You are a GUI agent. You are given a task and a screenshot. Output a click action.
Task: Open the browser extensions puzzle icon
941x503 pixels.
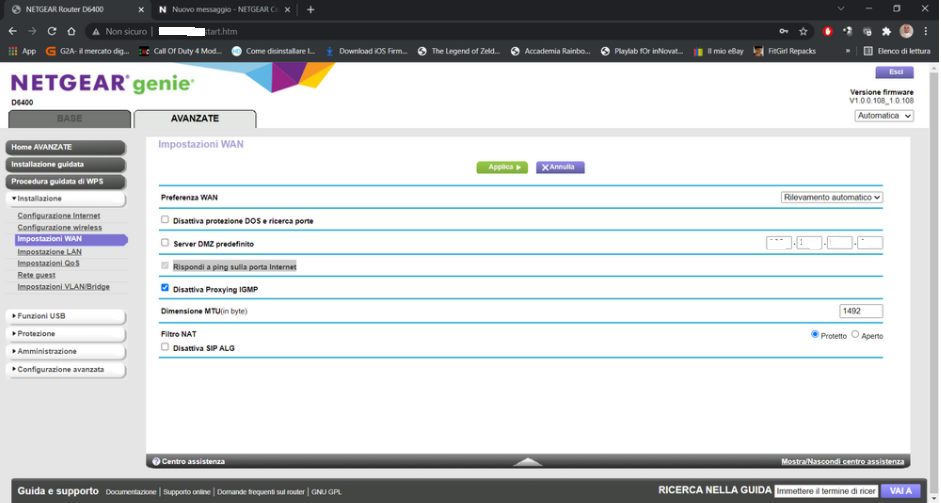(885, 31)
